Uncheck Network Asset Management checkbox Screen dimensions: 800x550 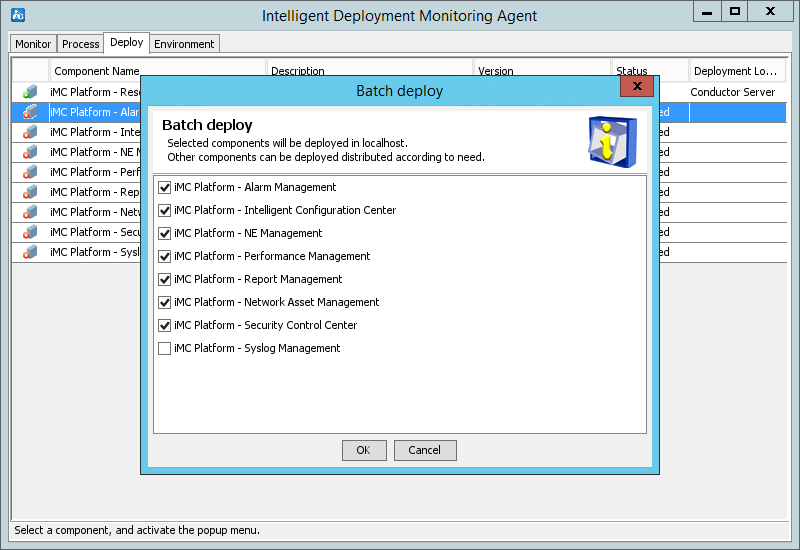tap(164, 302)
